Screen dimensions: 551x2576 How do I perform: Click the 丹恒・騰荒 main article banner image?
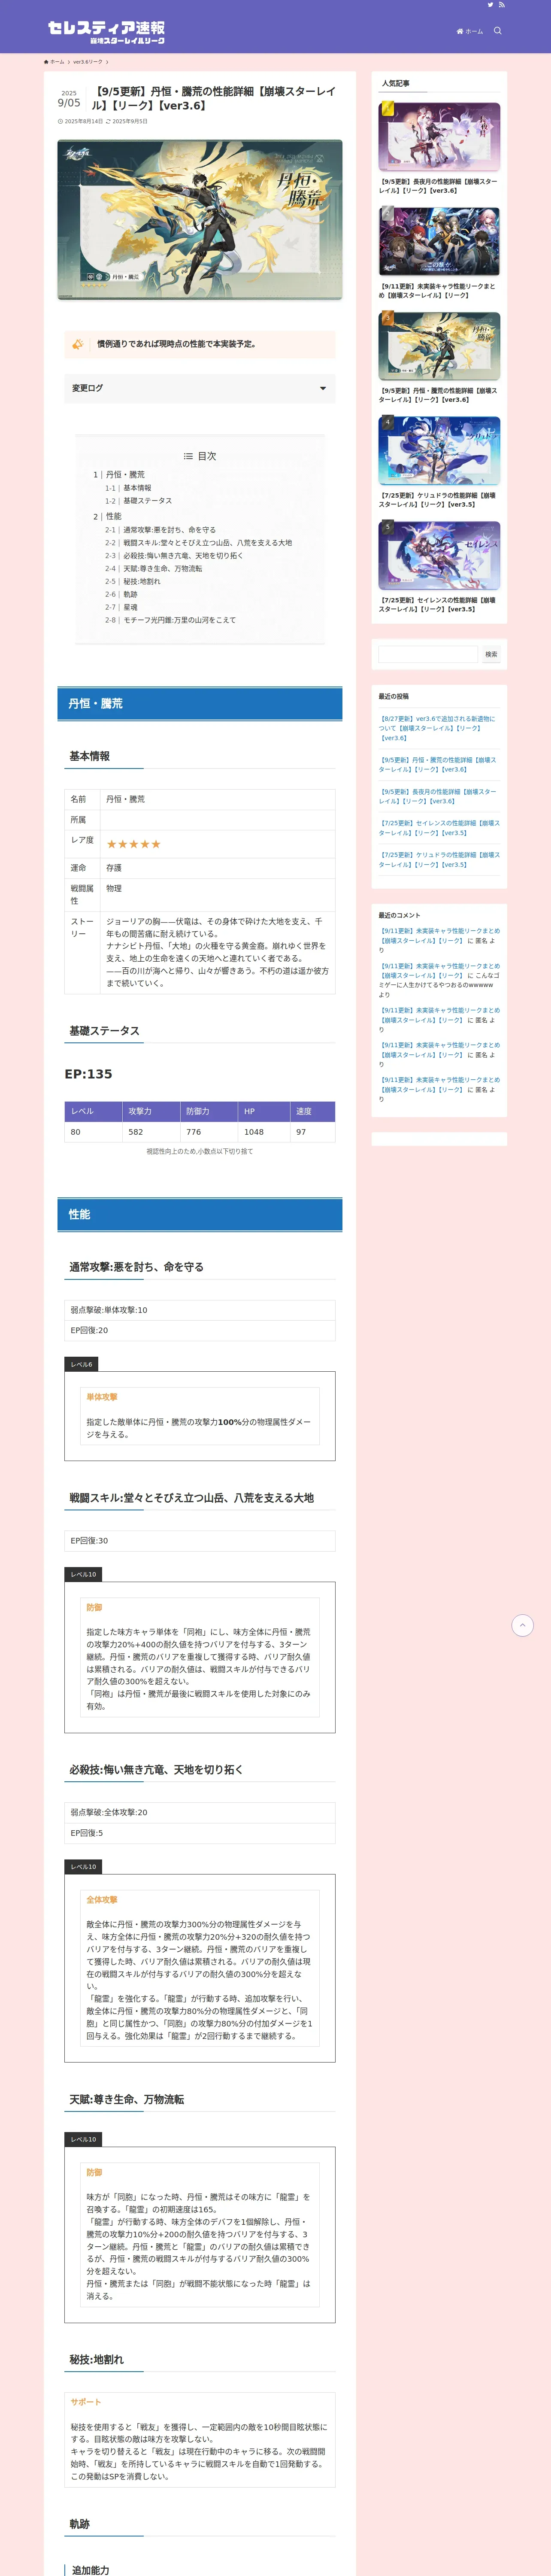tap(200, 219)
